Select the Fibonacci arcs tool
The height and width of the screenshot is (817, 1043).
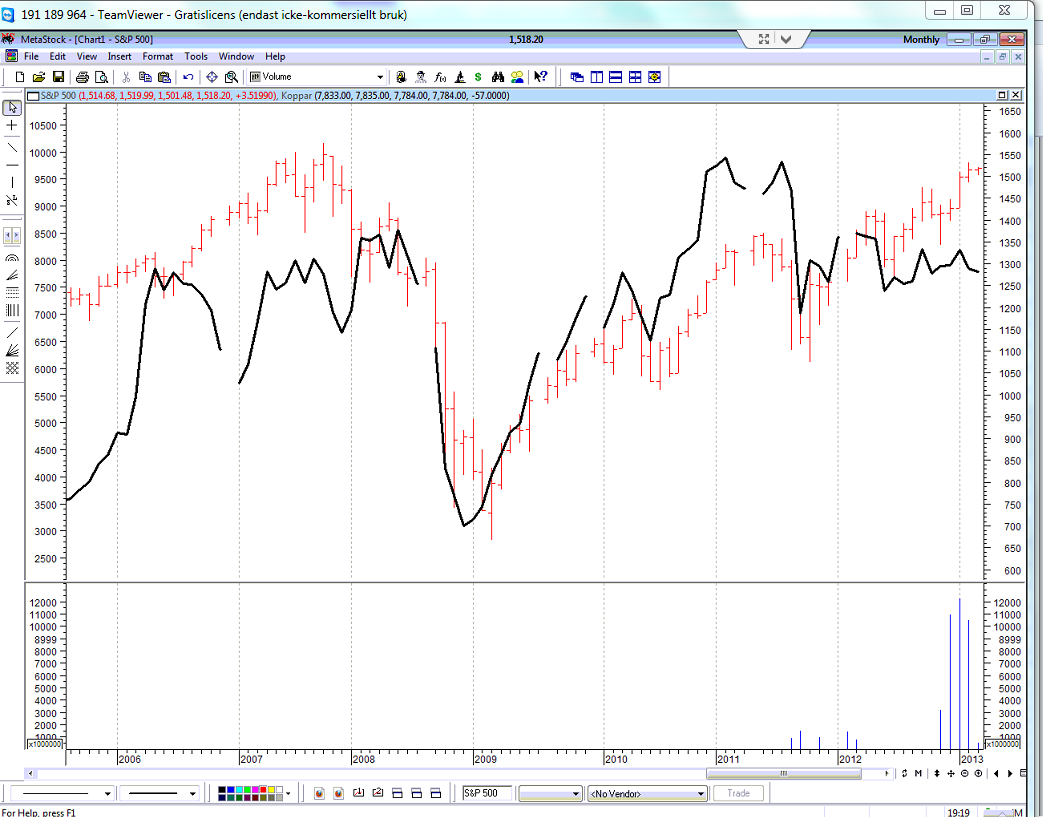click(12, 257)
